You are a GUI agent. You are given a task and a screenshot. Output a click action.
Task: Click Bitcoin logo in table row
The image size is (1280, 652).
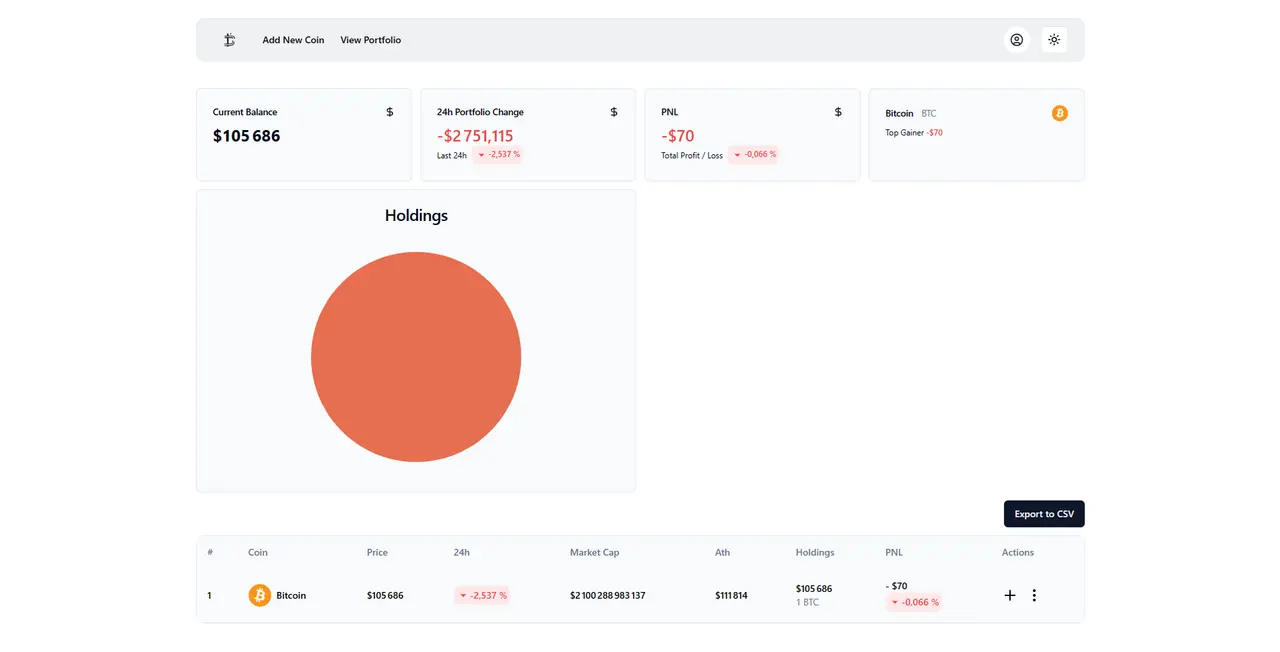[x=259, y=595]
